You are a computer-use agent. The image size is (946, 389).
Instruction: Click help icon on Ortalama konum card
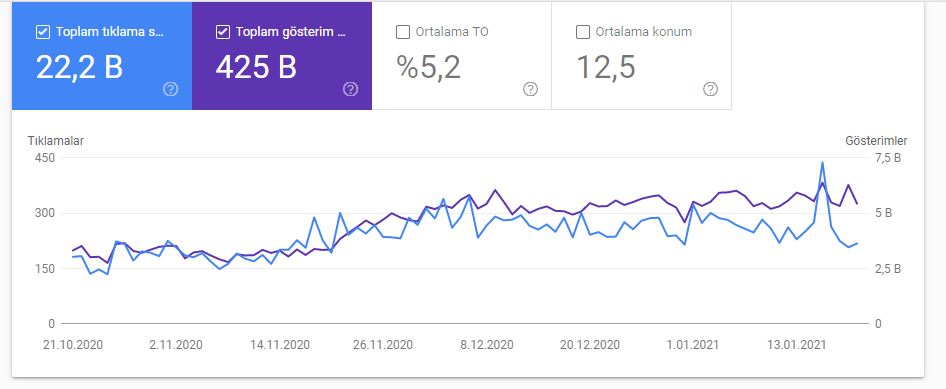click(x=711, y=90)
